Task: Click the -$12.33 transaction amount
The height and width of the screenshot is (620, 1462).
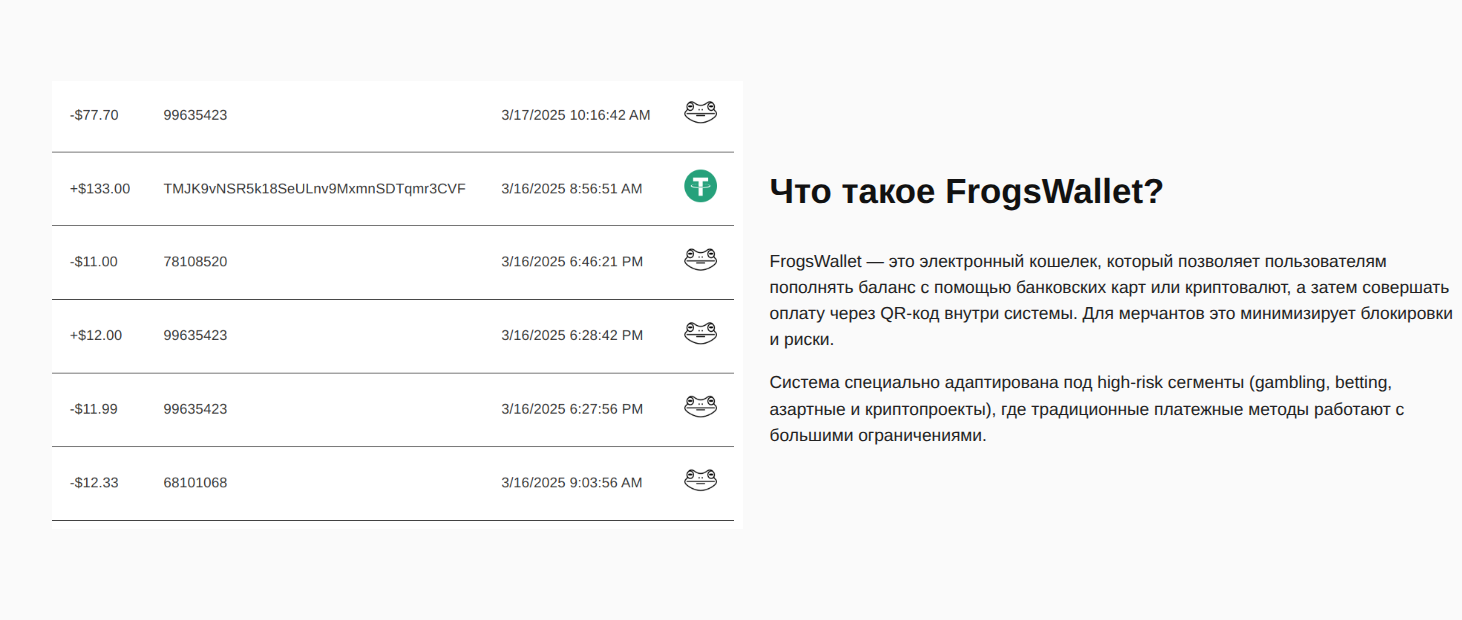Action: [x=94, y=483]
